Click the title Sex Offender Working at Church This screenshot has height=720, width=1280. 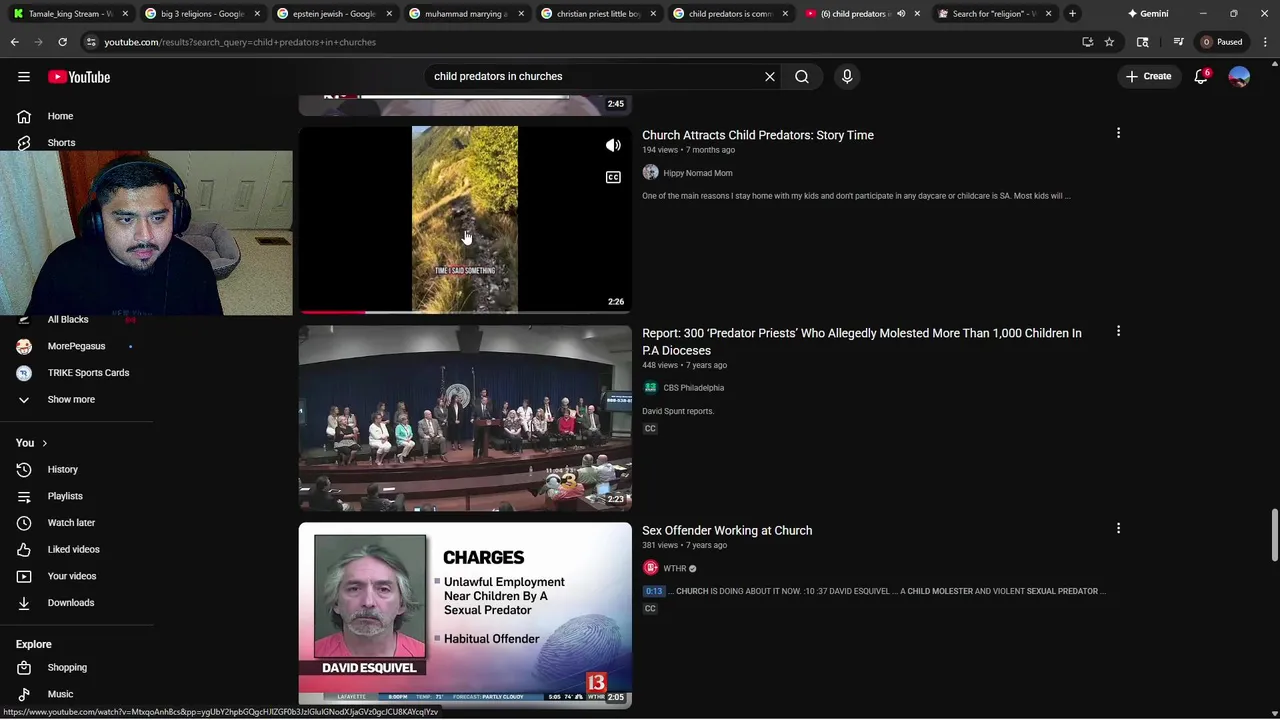[x=727, y=530]
